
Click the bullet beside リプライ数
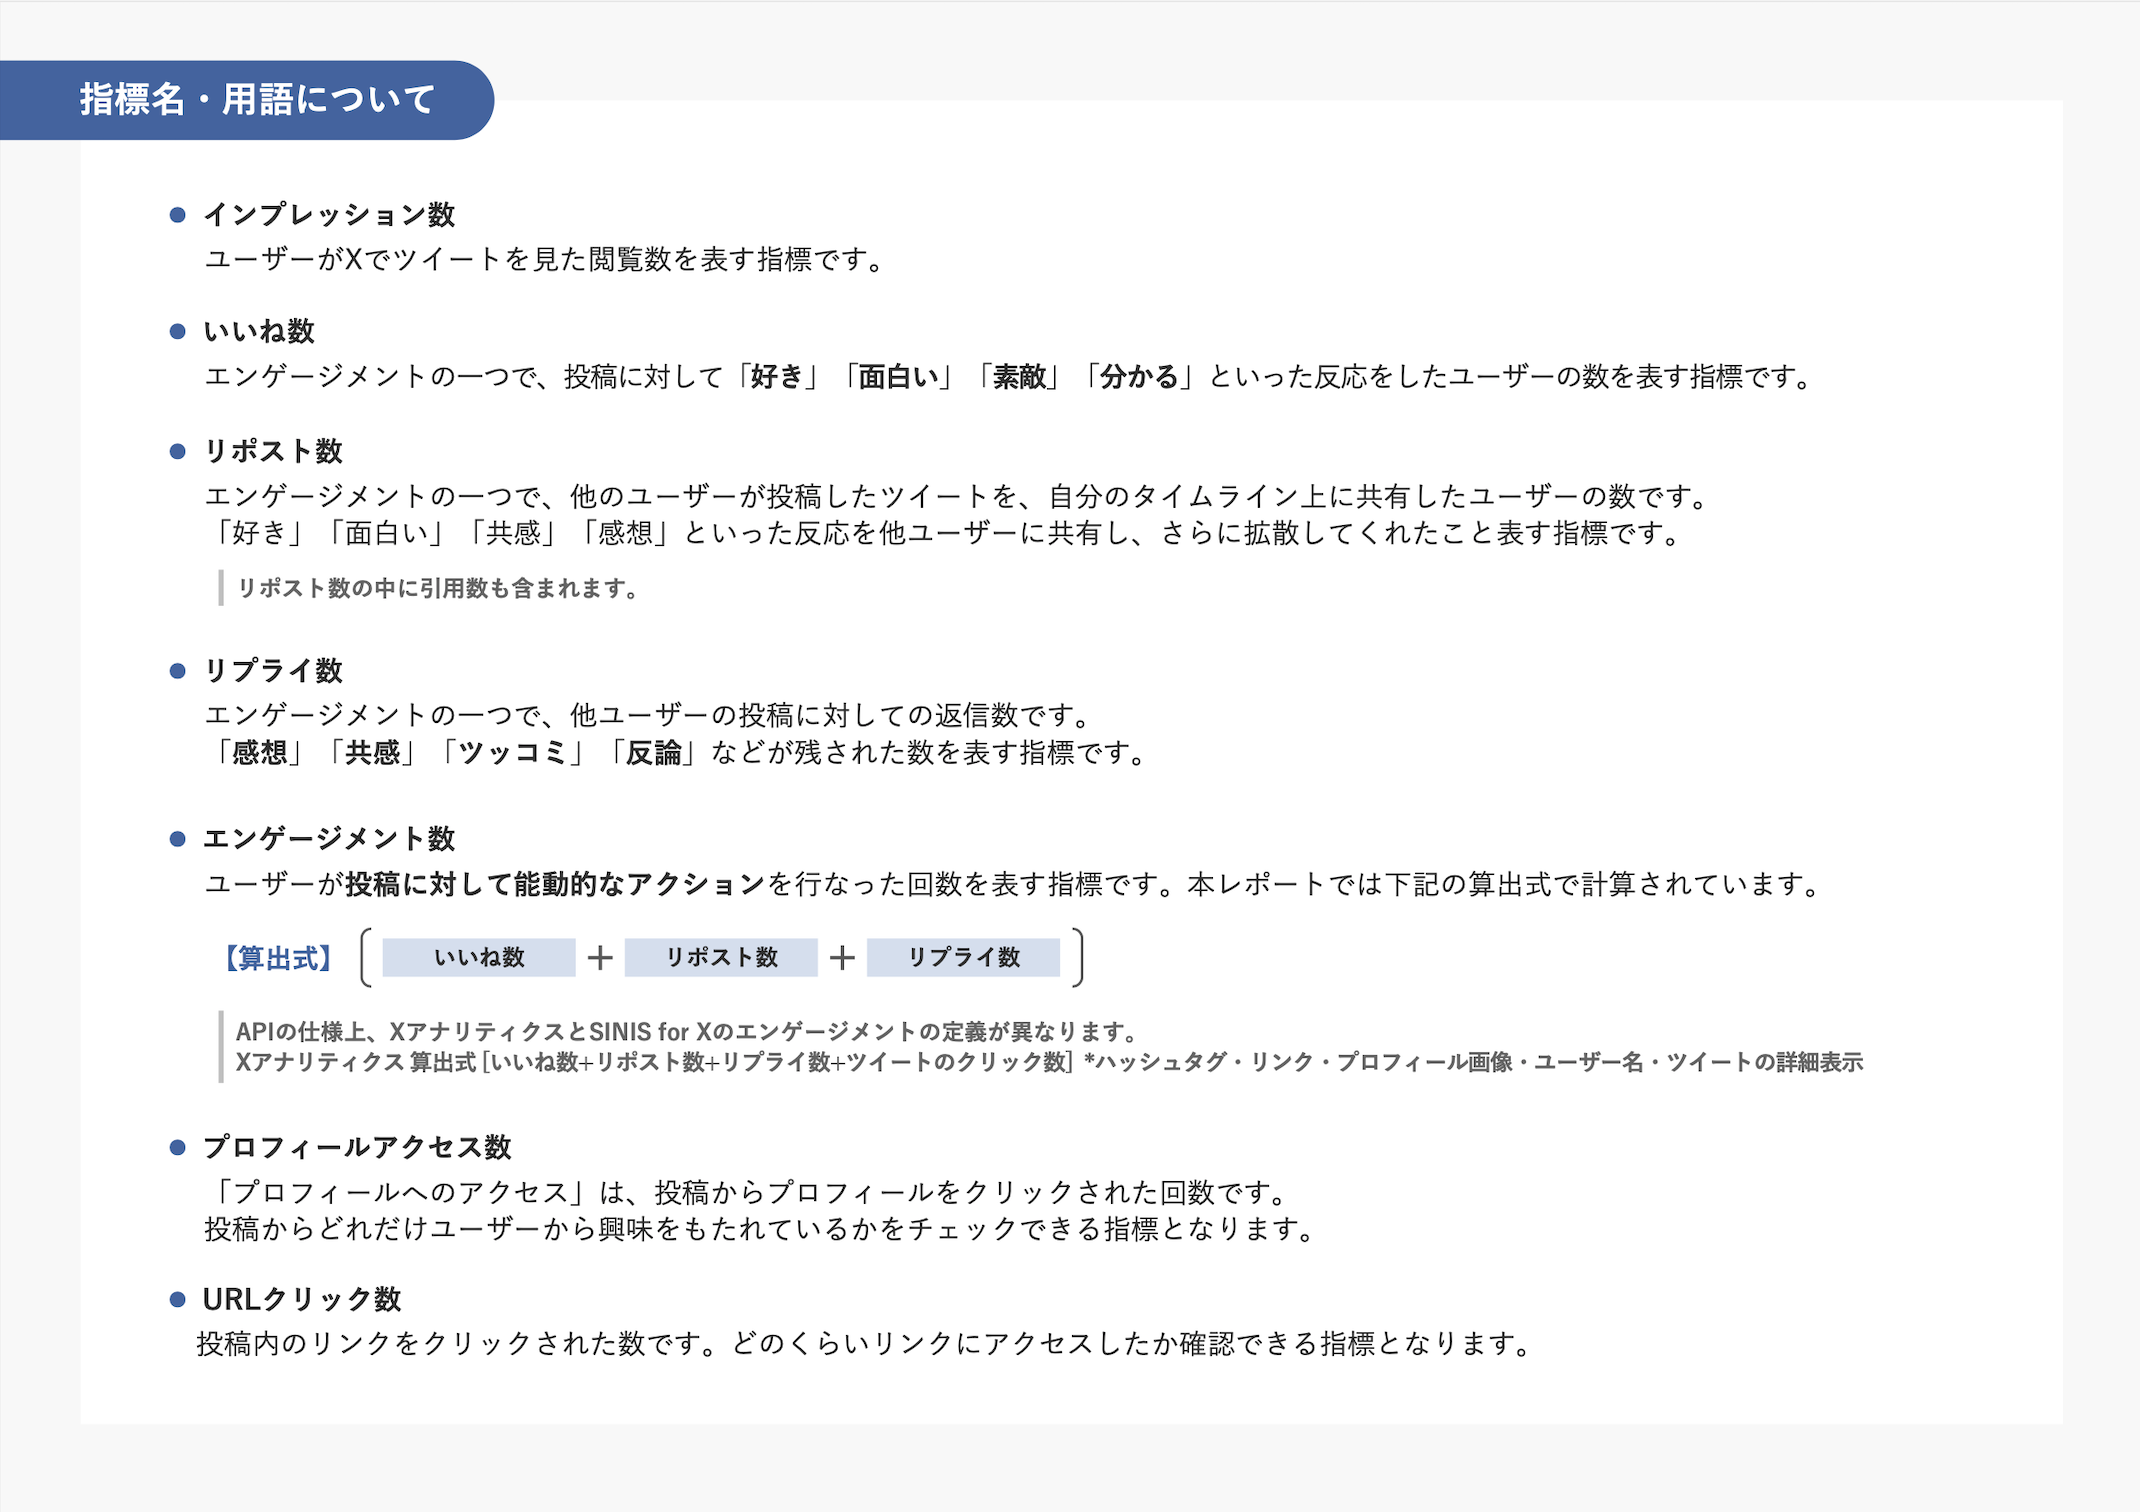pyautogui.click(x=178, y=671)
